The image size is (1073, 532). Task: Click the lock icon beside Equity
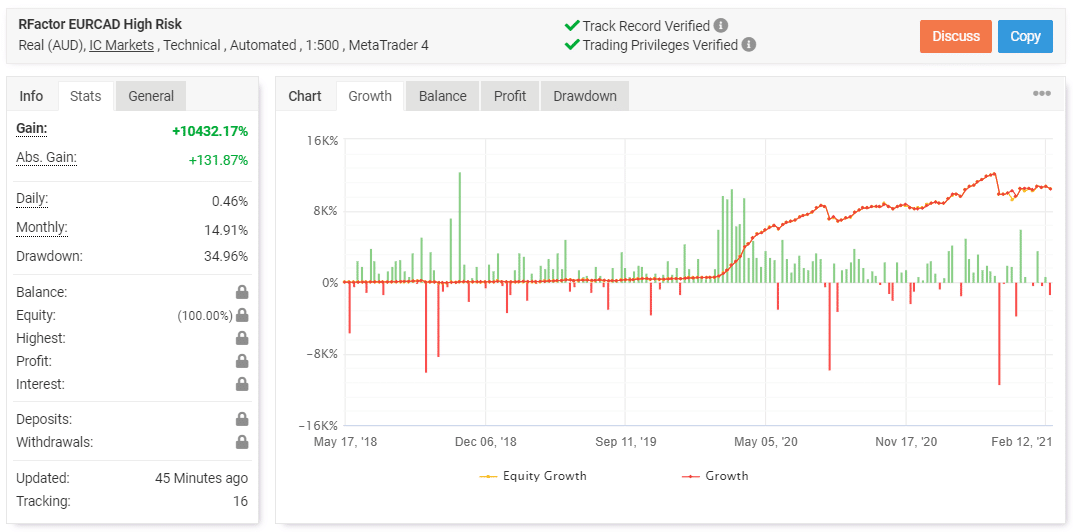[241, 316]
